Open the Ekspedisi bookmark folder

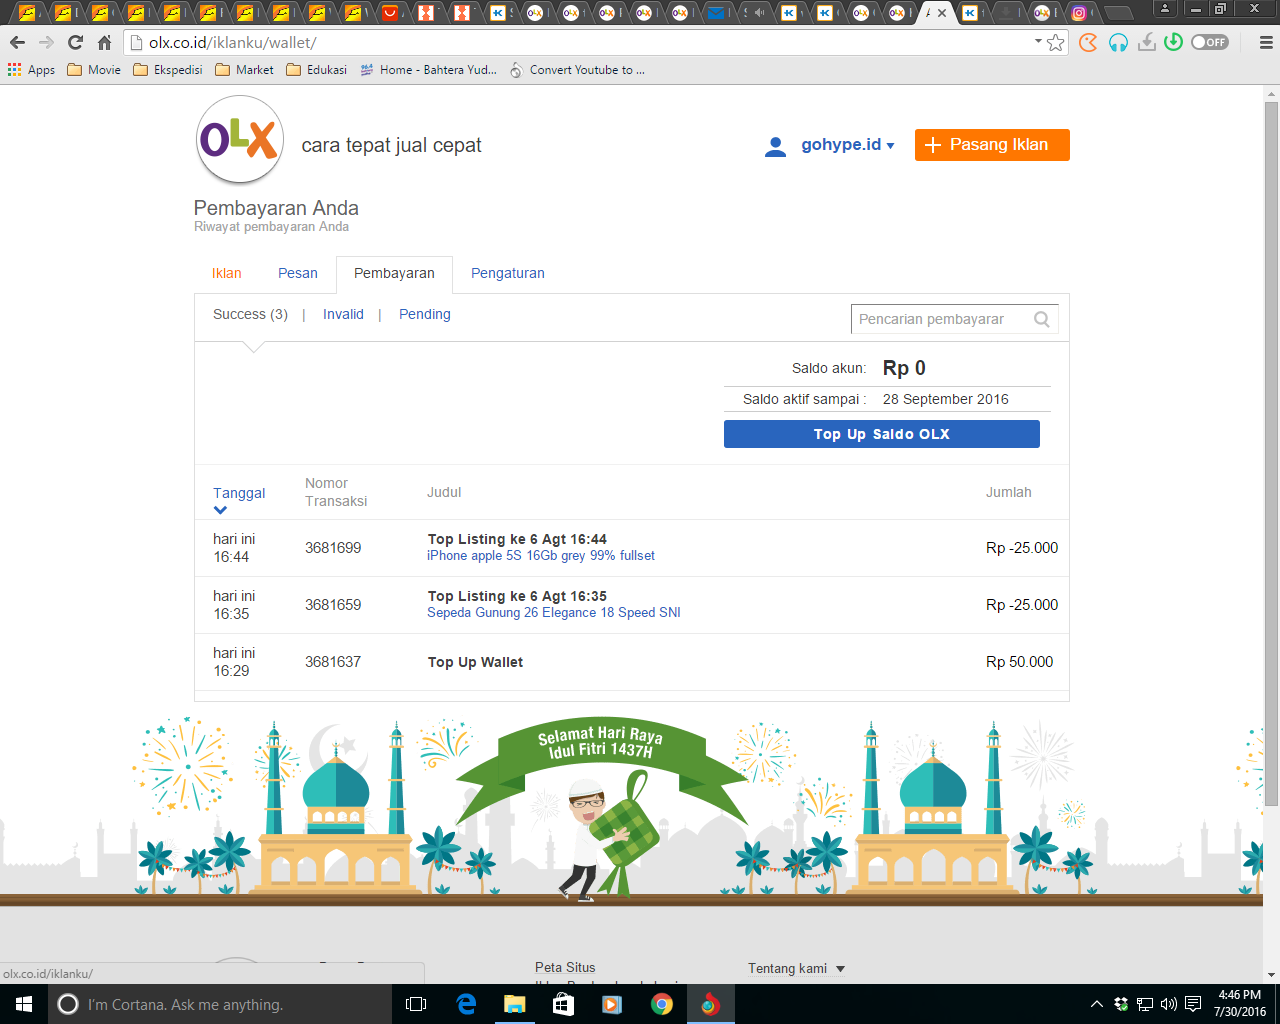[x=167, y=70]
